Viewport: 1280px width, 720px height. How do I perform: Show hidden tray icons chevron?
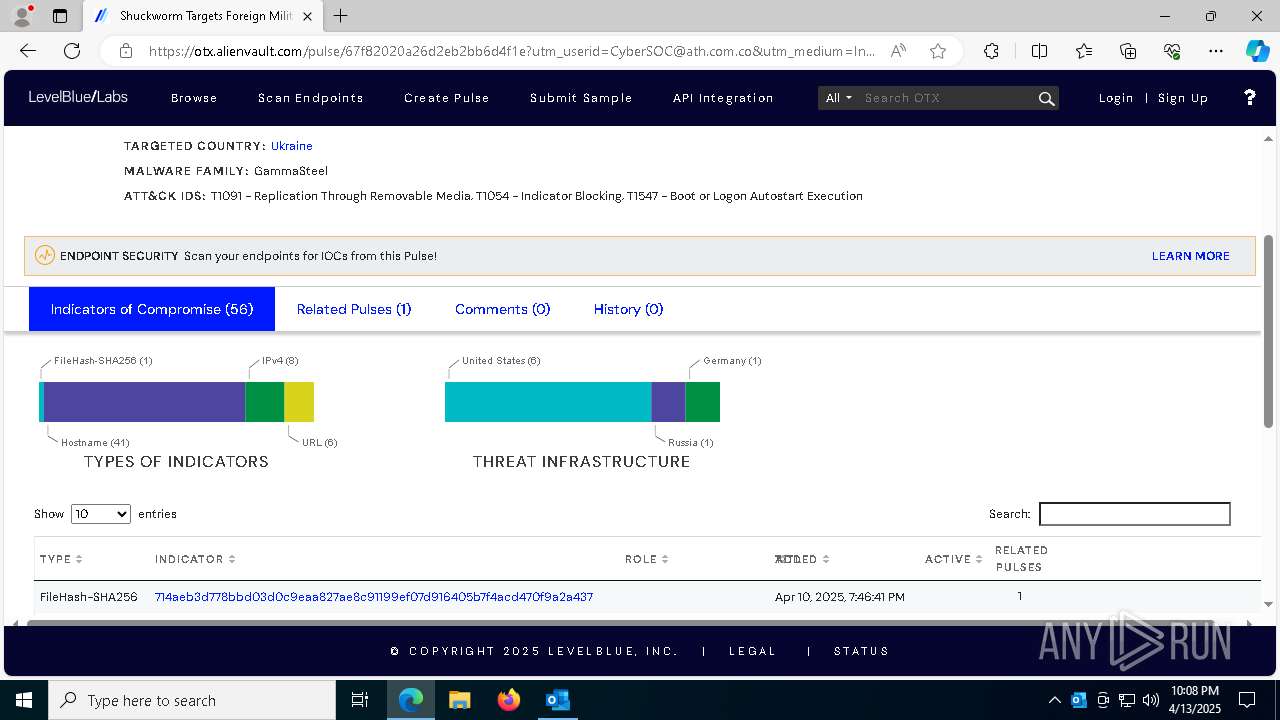[1055, 700]
